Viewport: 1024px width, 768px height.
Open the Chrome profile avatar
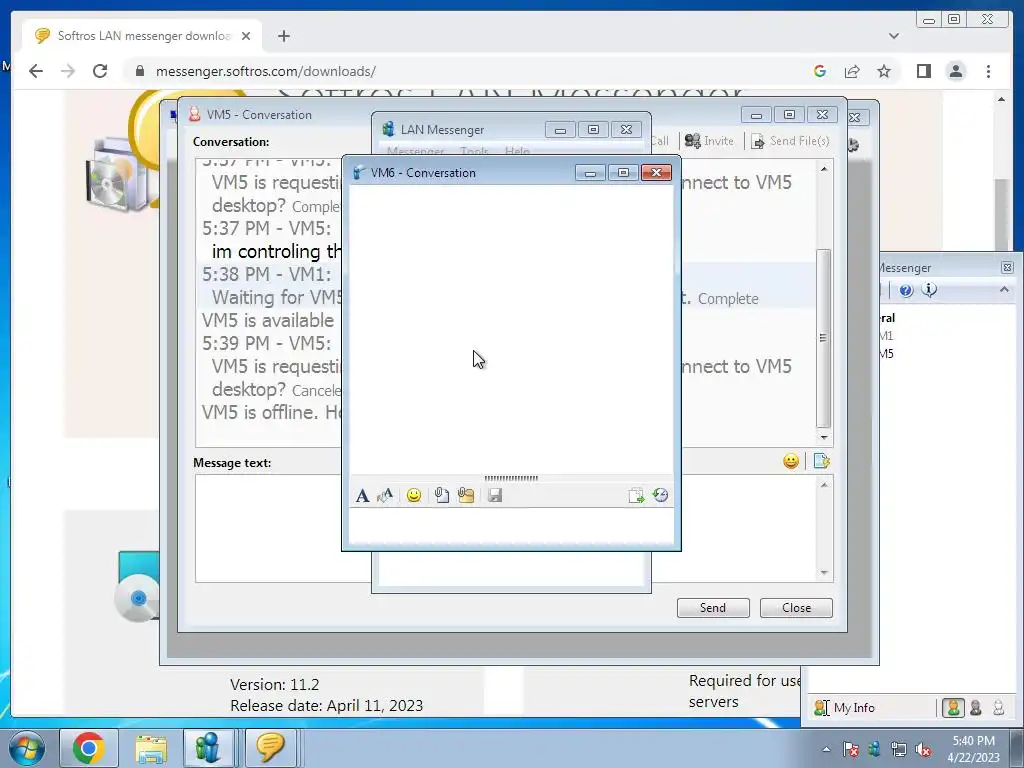pos(956,71)
